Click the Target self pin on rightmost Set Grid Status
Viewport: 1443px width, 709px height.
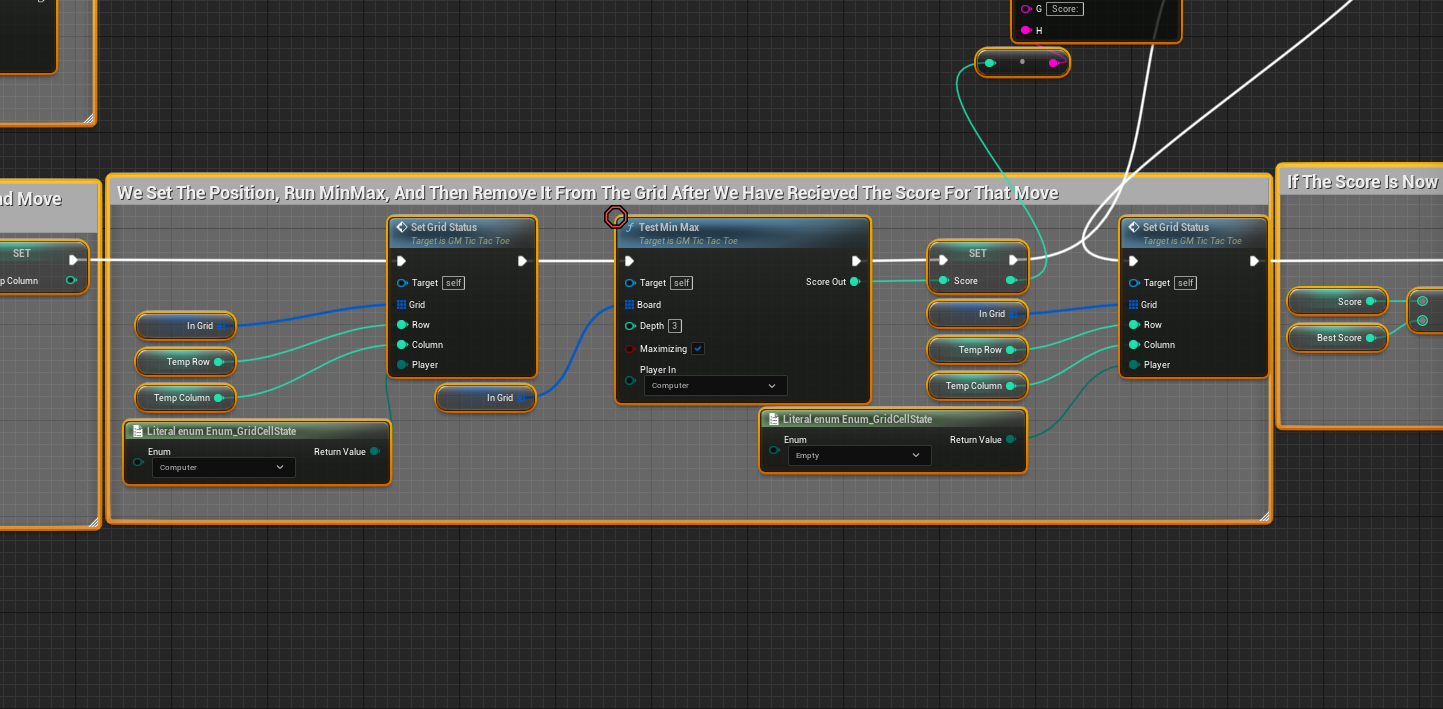click(1135, 283)
